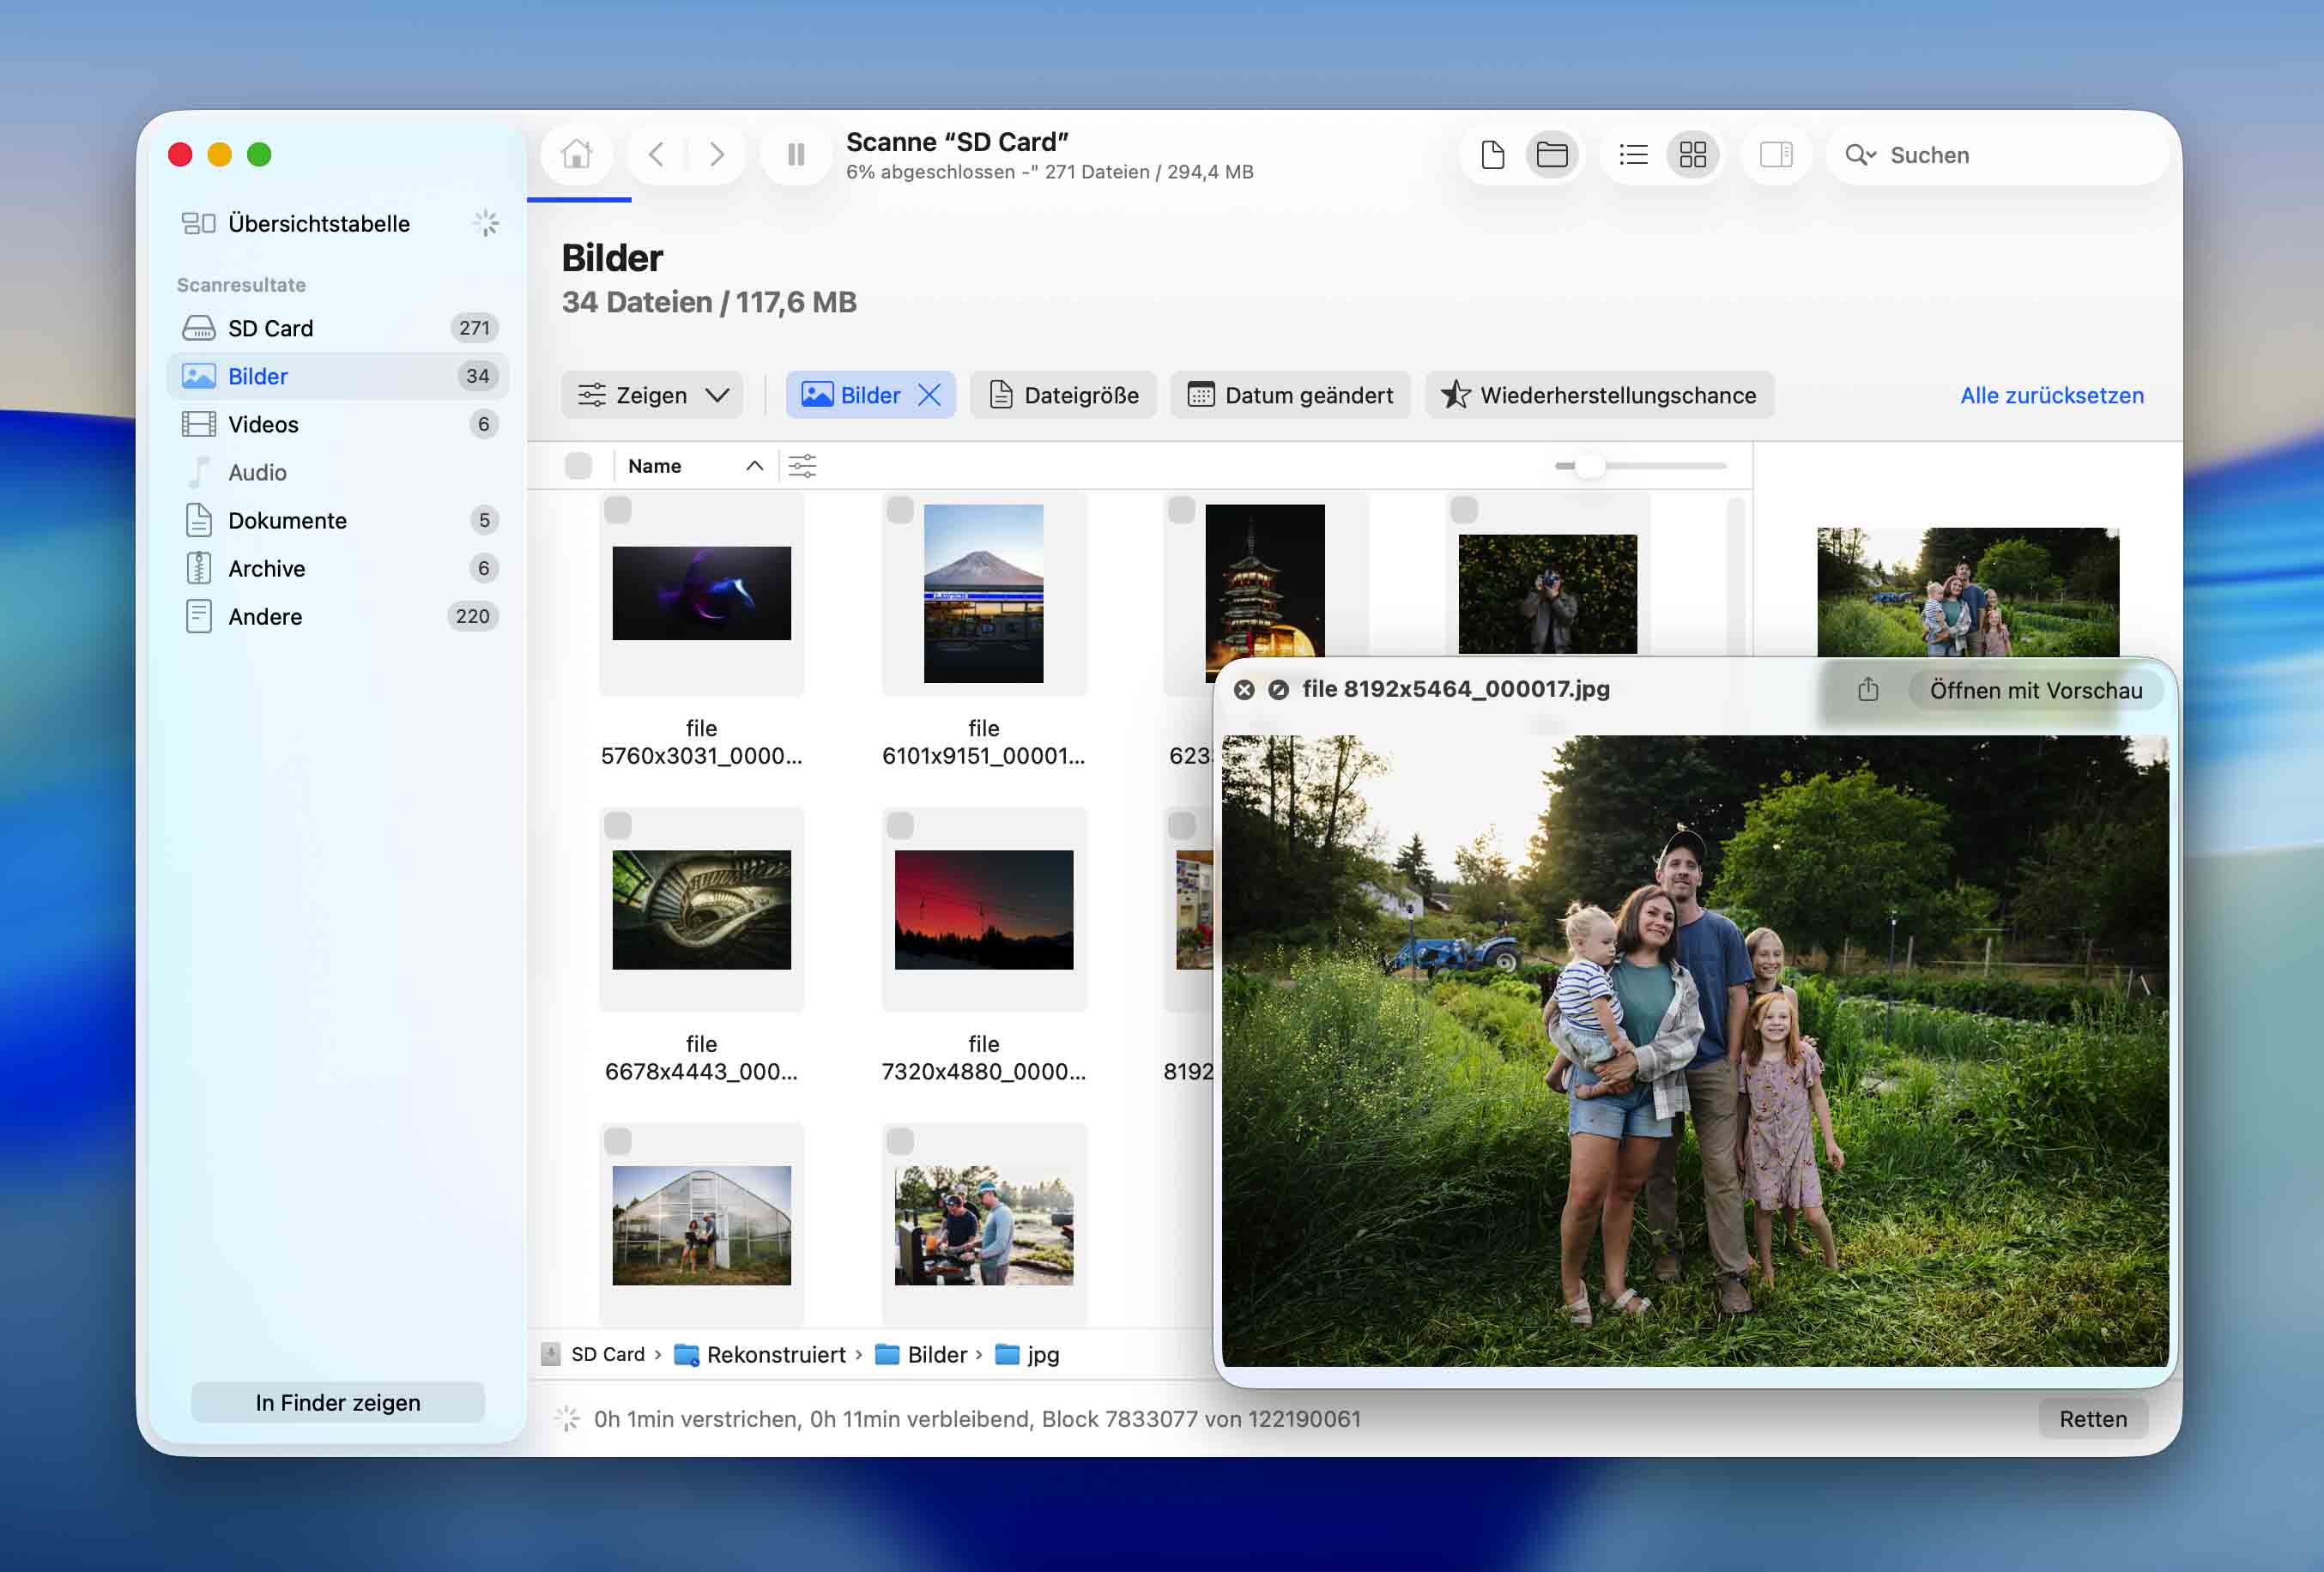Remove the Bilder filter with X
The height and width of the screenshot is (1572, 2324).
point(929,395)
